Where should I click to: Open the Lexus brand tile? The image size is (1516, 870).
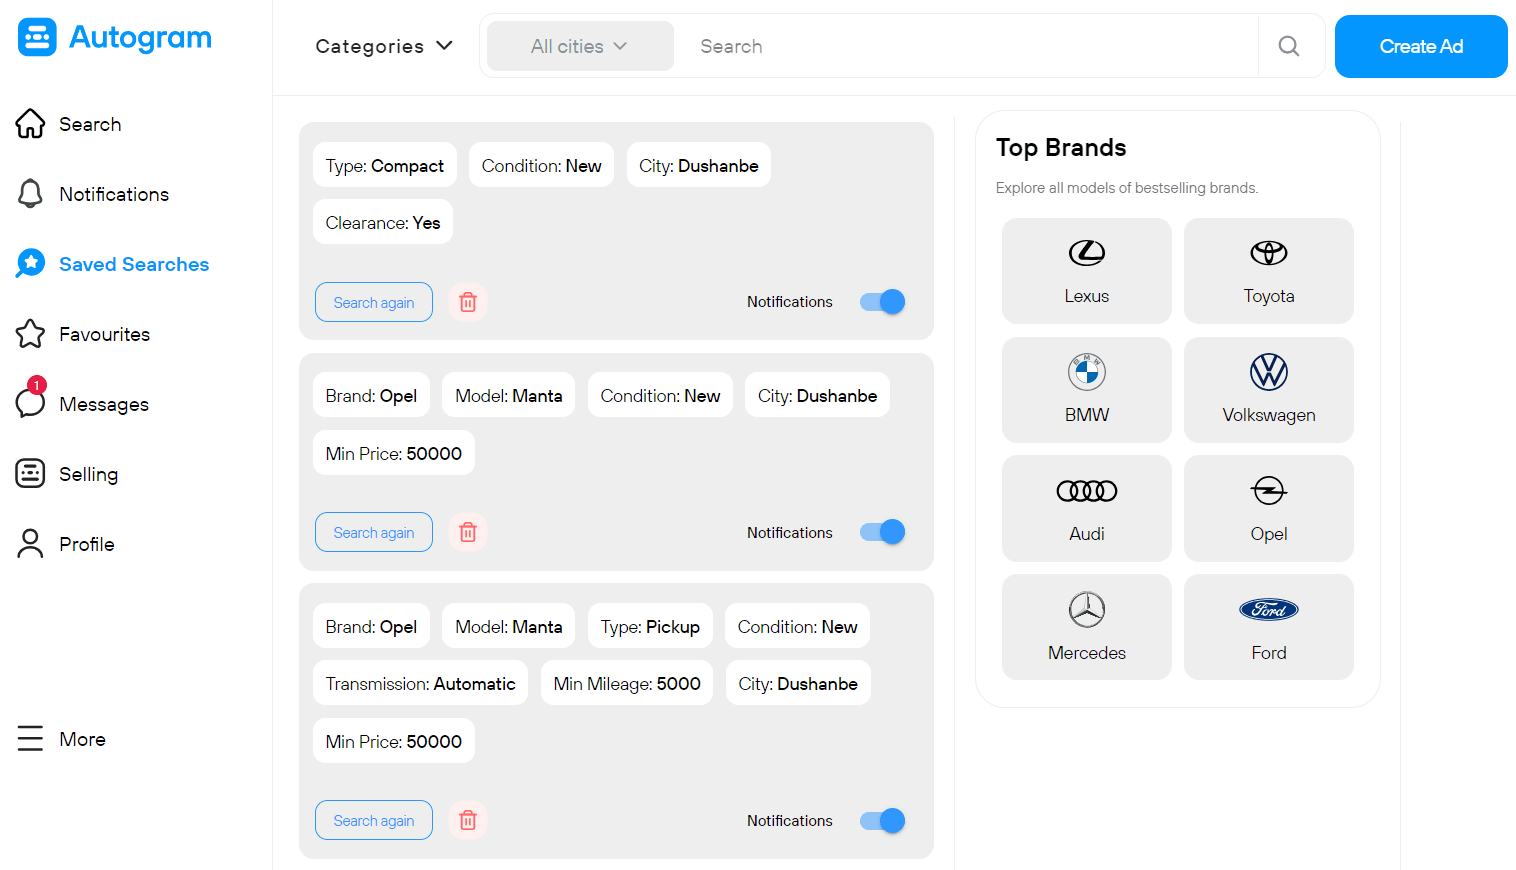pos(1086,271)
